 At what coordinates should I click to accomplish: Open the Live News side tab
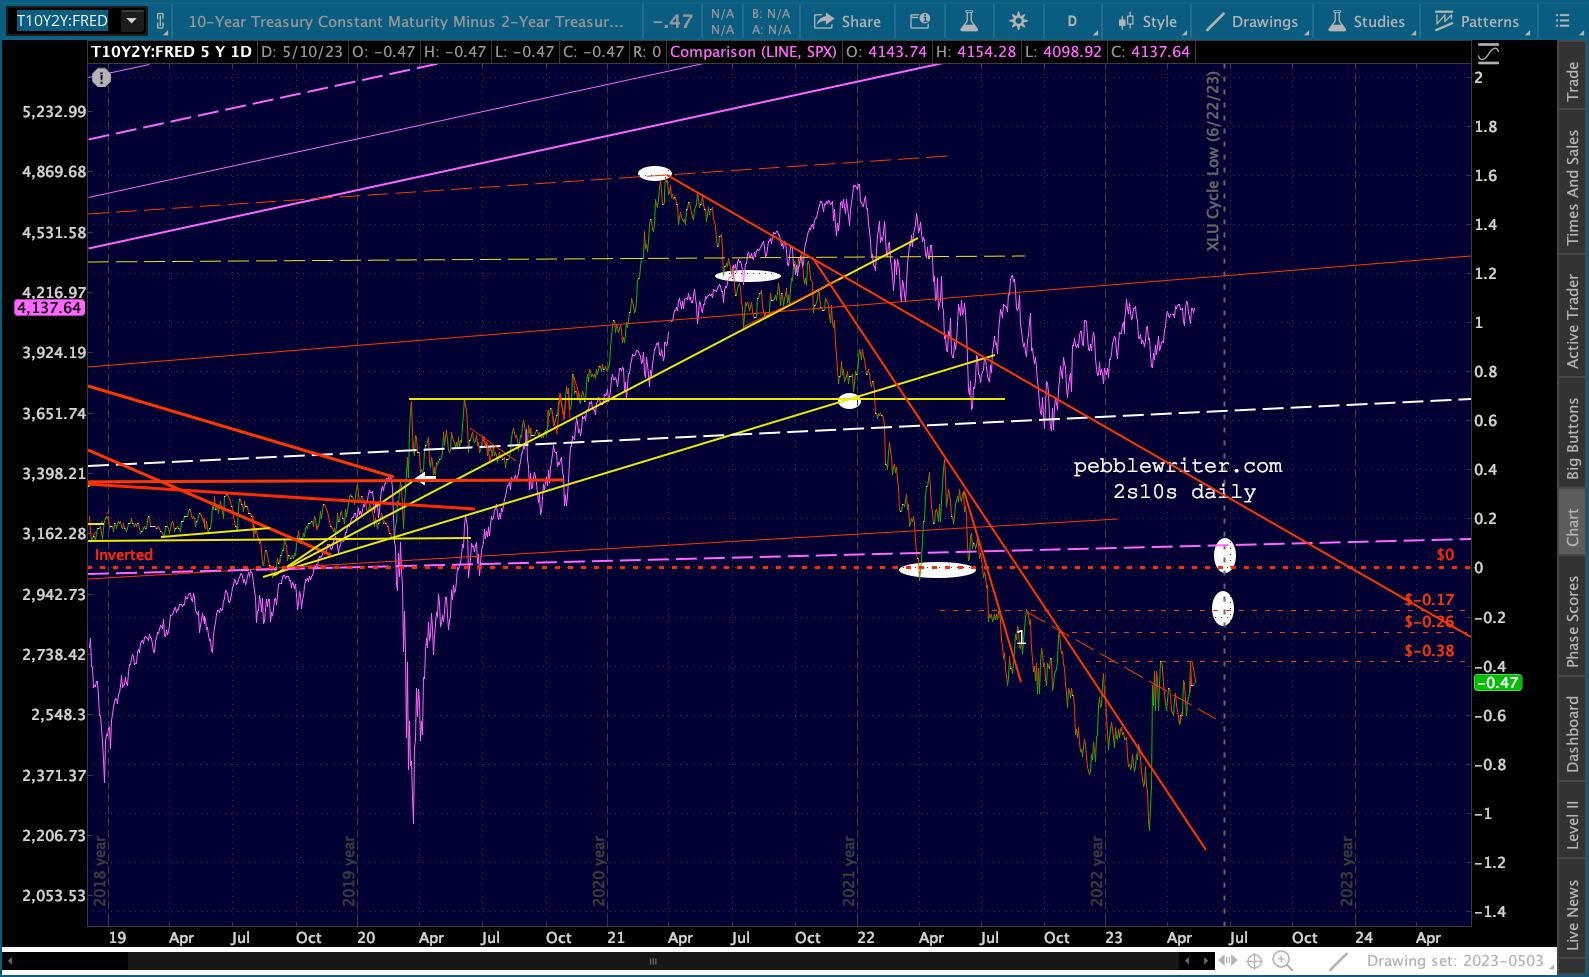coord(1573,915)
